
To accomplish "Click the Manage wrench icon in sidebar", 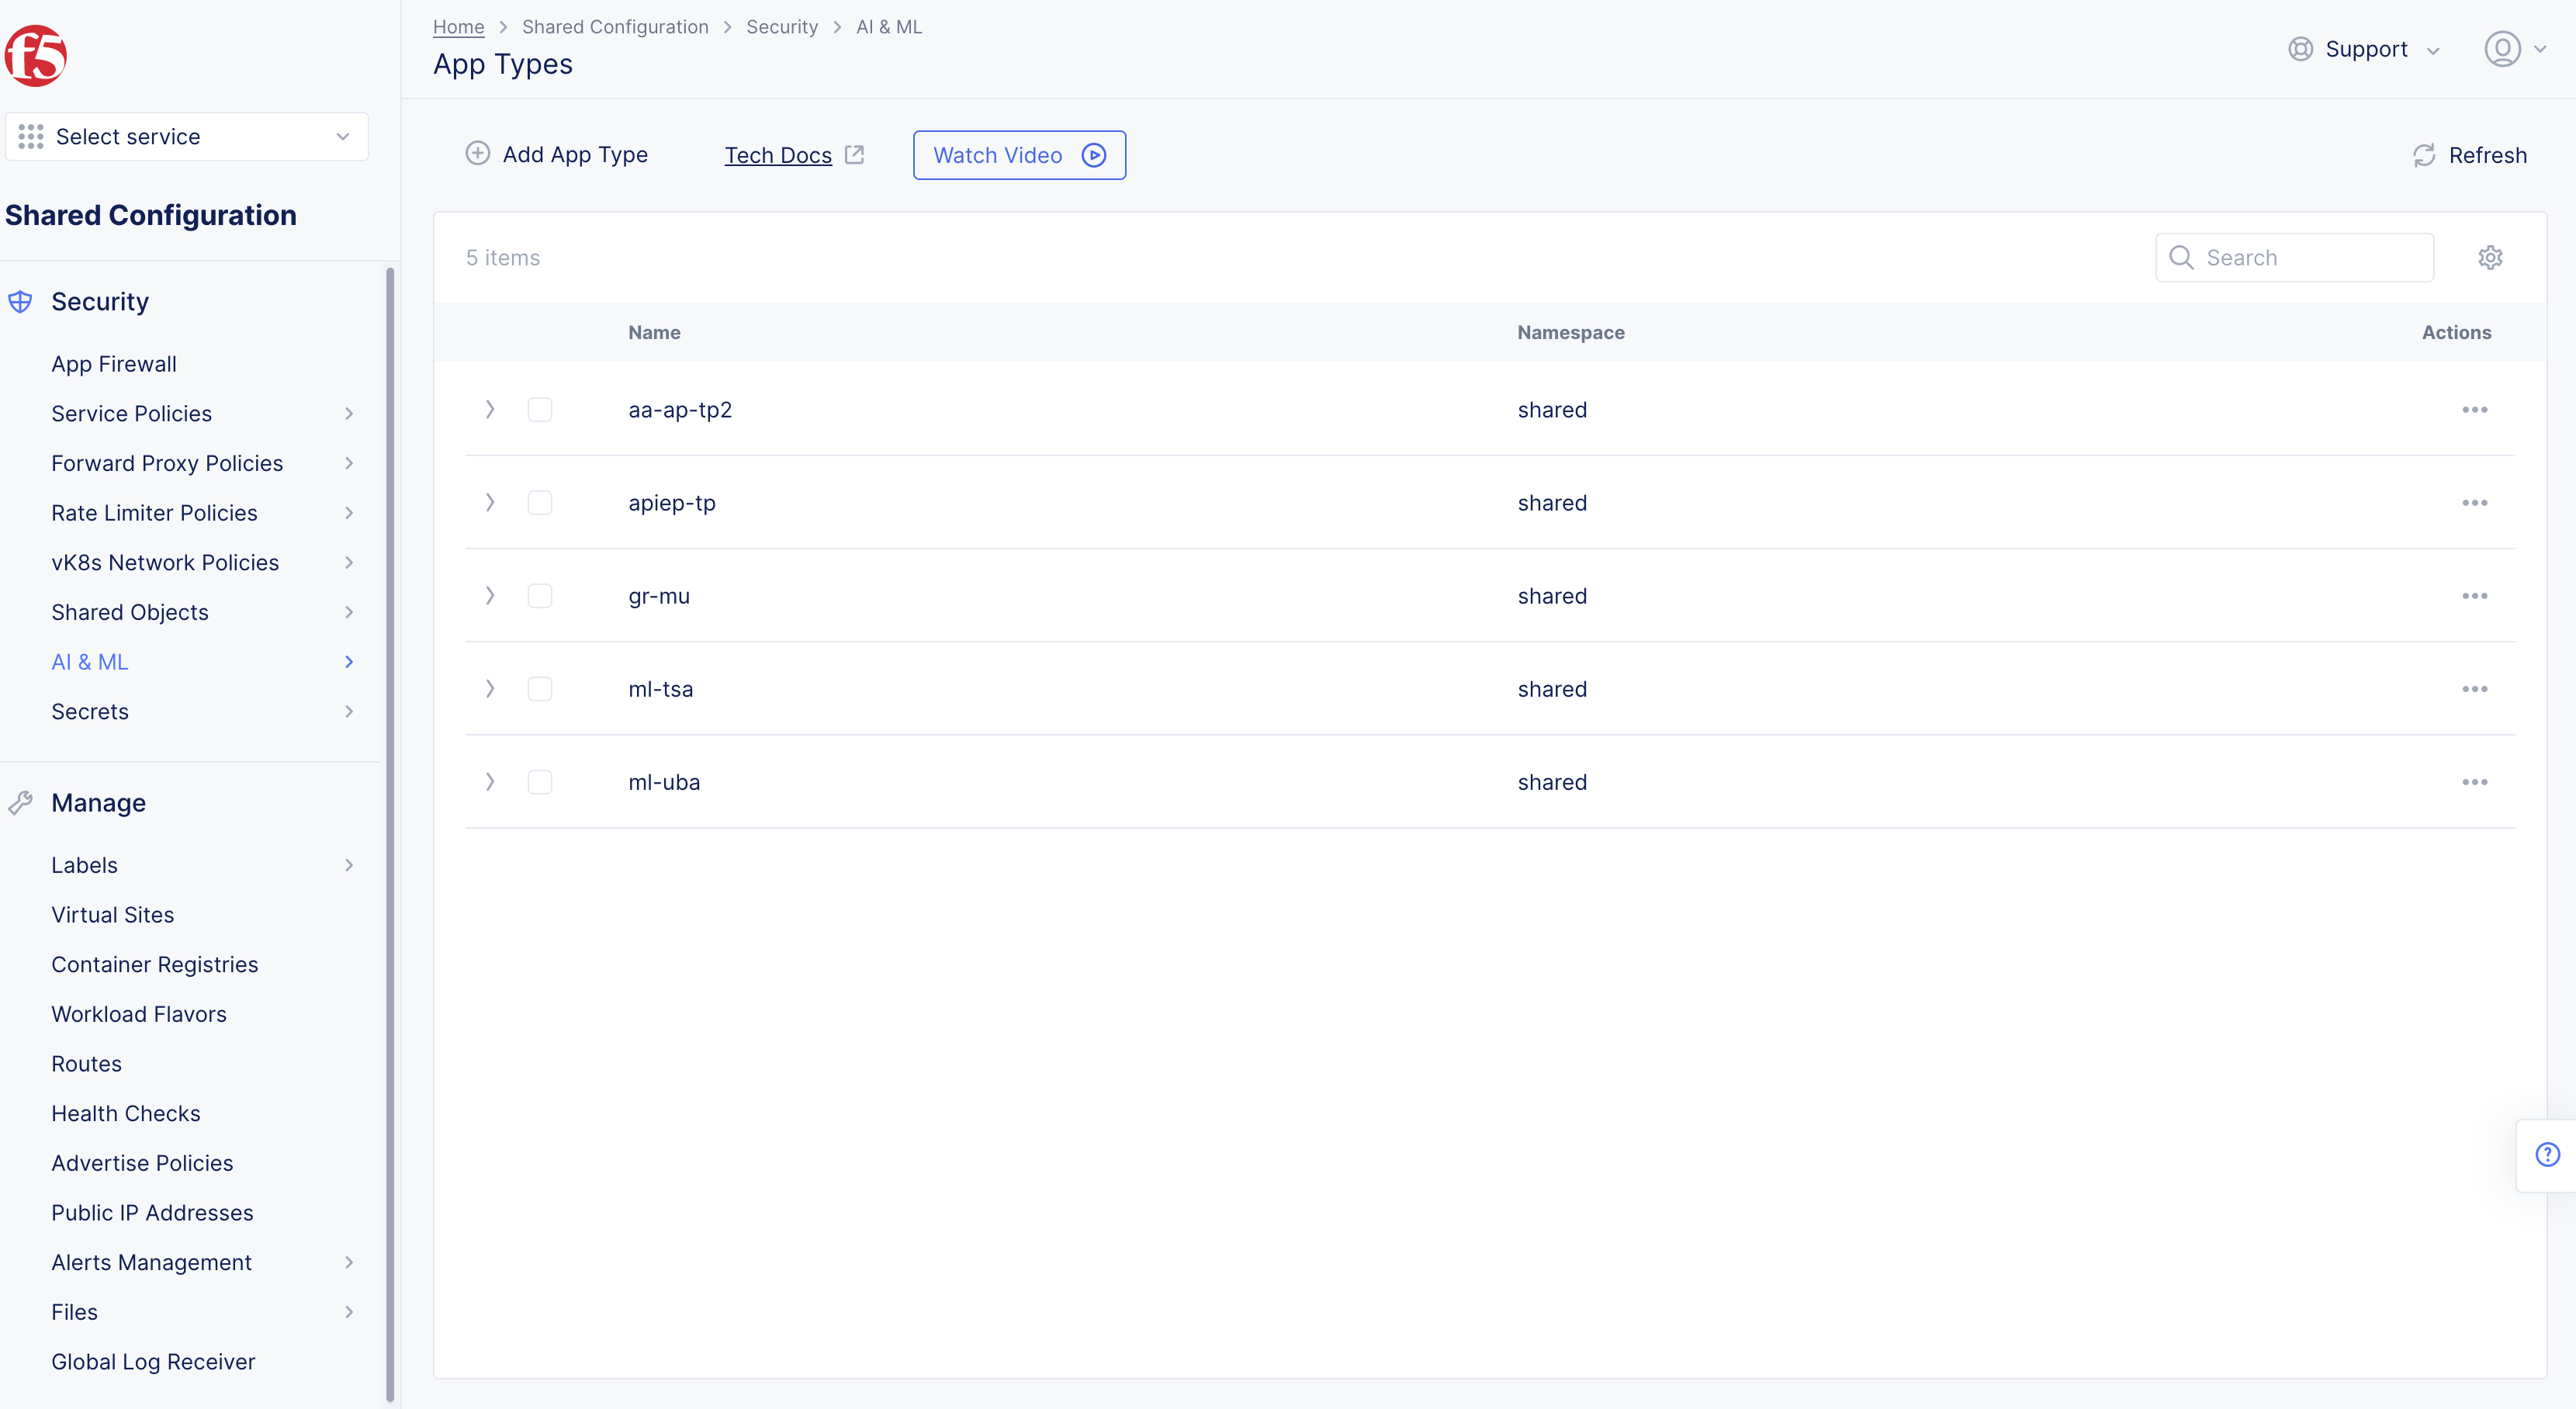I will click(x=21, y=802).
